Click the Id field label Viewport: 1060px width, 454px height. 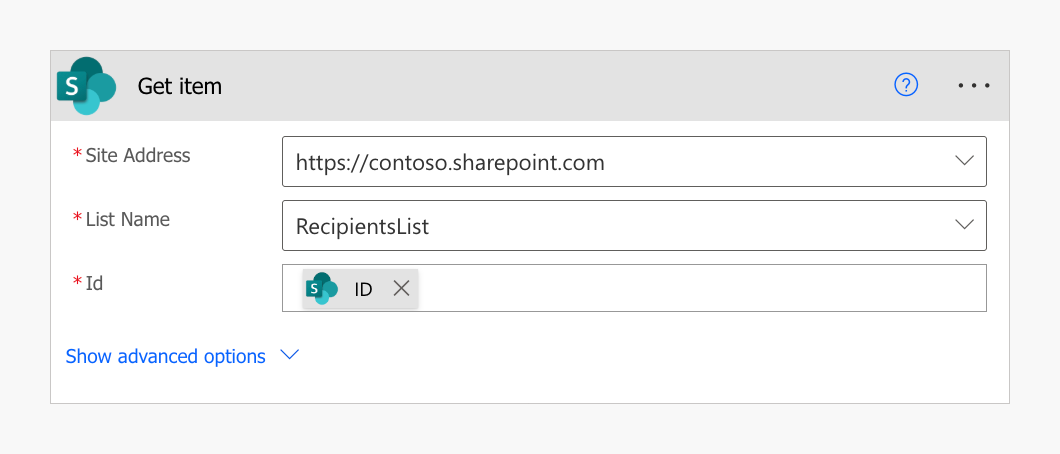(94, 283)
